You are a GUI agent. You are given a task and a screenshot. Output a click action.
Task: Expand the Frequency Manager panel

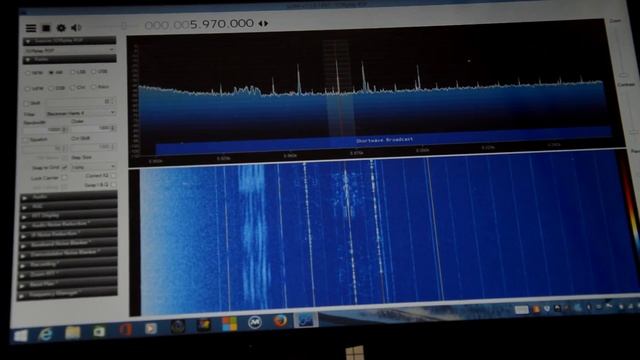[x=67, y=293]
